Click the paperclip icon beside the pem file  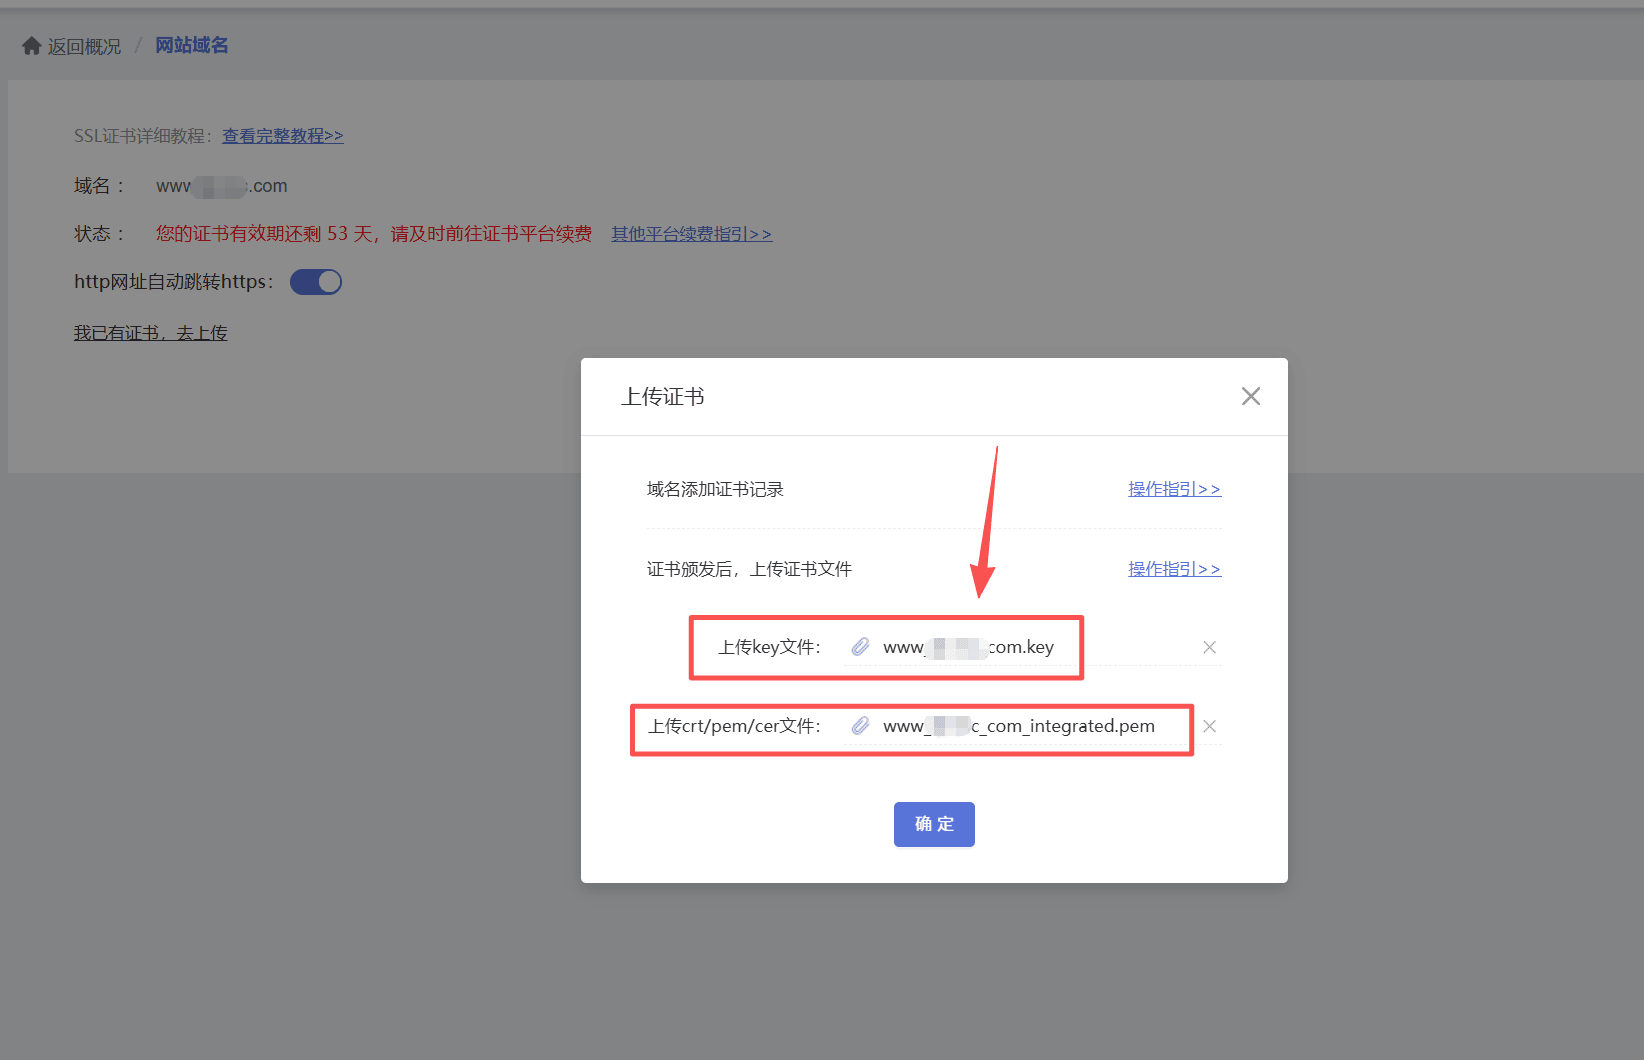tap(860, 726)
